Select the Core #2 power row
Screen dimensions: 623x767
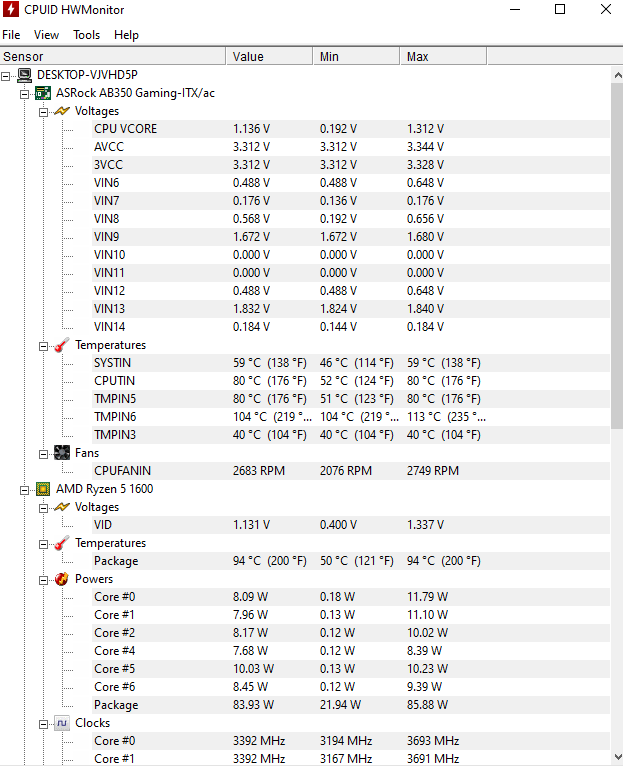tap(351, 633)
